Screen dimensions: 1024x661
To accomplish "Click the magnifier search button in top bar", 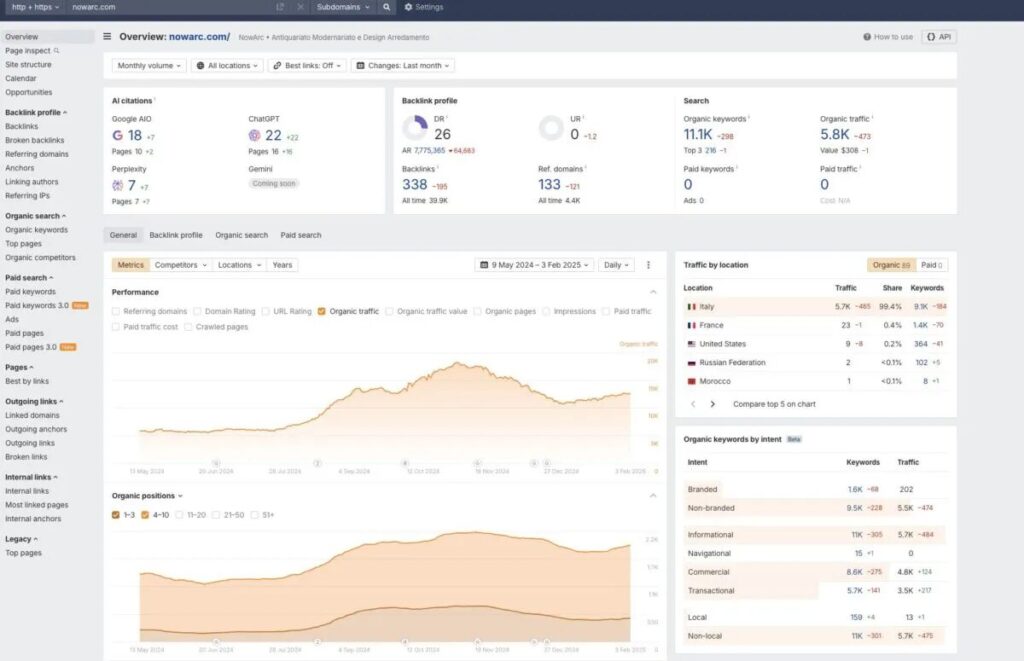I will [x=387, y=7].
